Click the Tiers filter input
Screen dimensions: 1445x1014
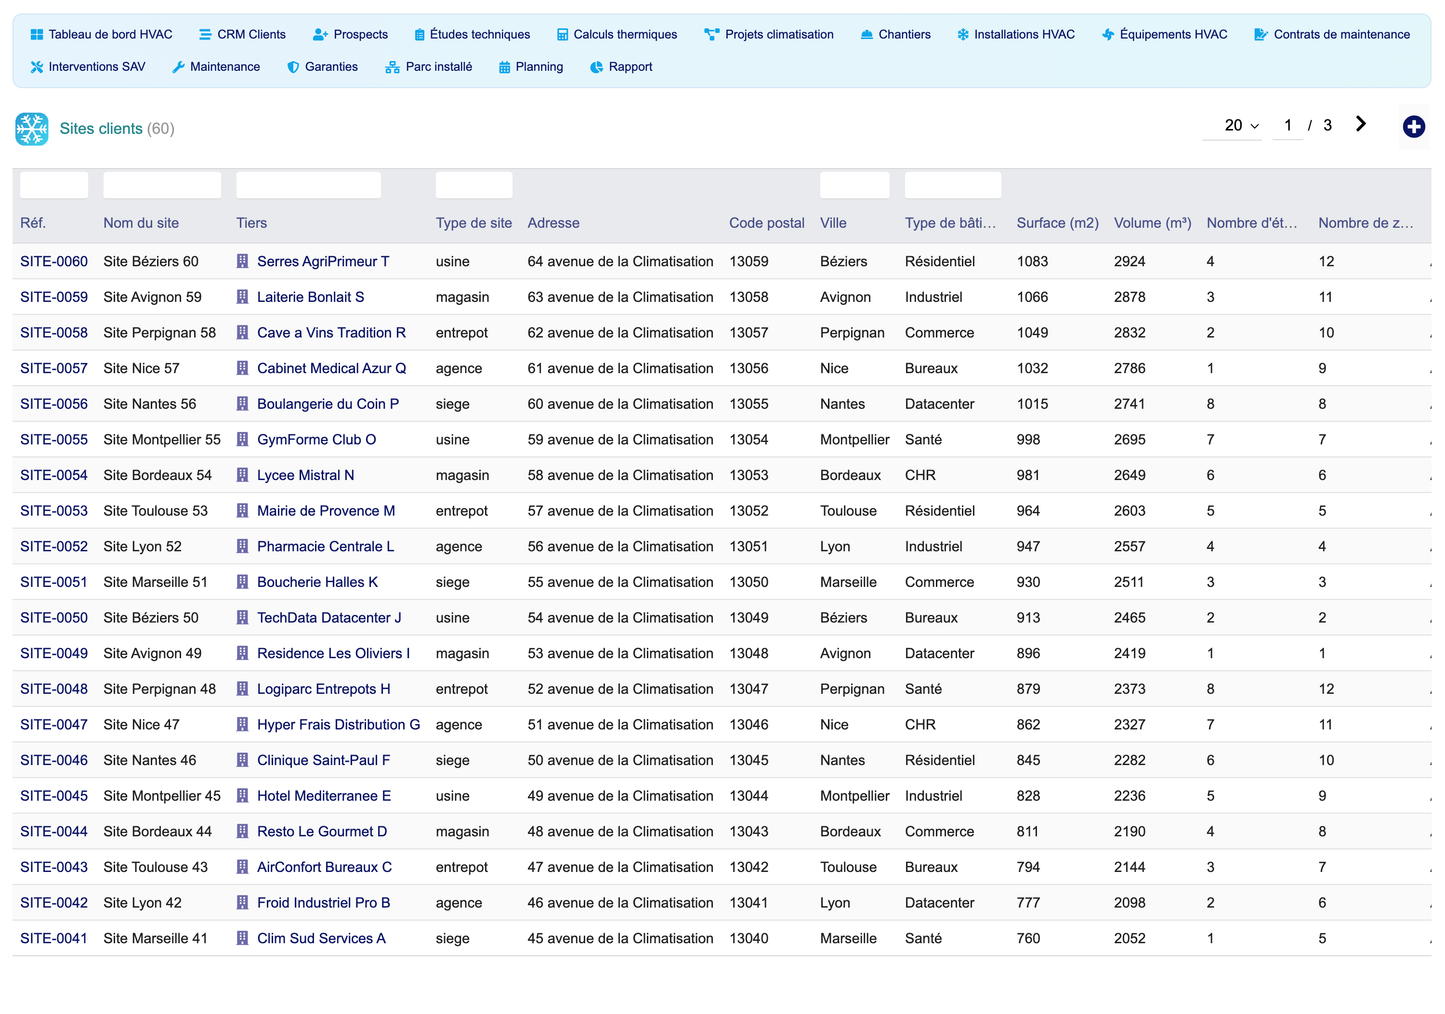pos(308,185)
